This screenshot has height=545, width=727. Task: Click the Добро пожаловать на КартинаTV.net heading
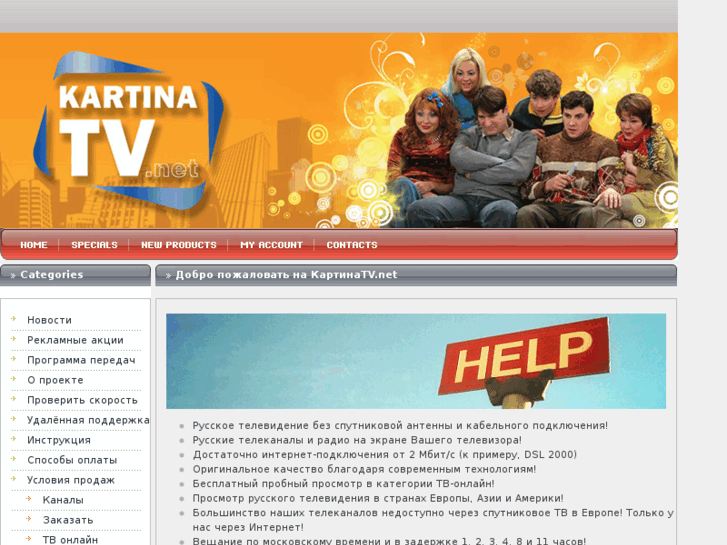click(286, 275)
